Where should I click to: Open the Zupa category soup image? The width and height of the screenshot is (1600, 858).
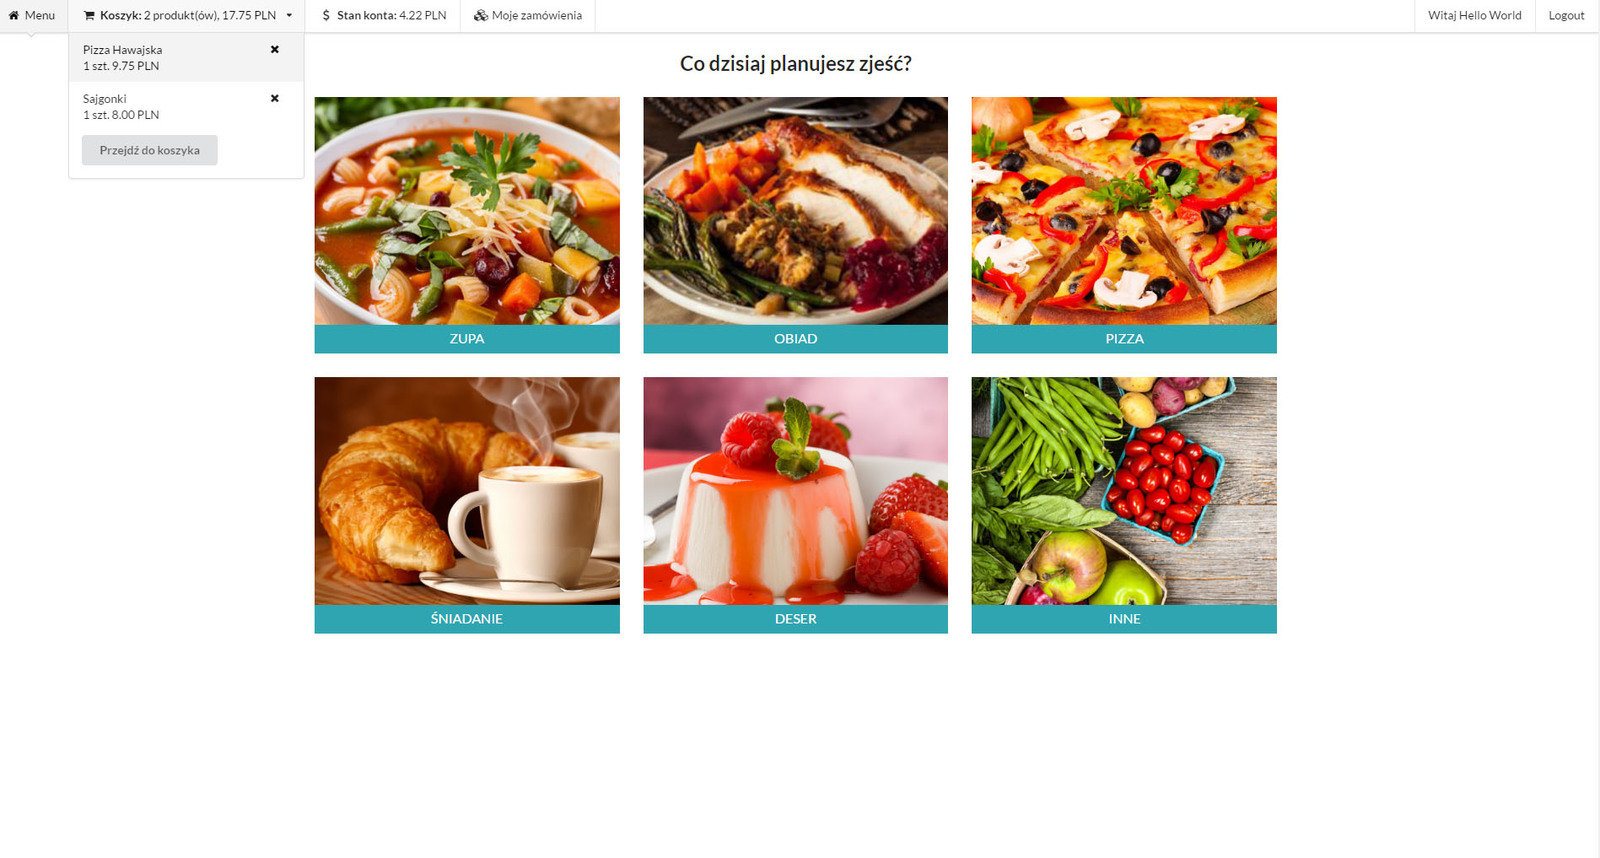[x=467, y=211]
